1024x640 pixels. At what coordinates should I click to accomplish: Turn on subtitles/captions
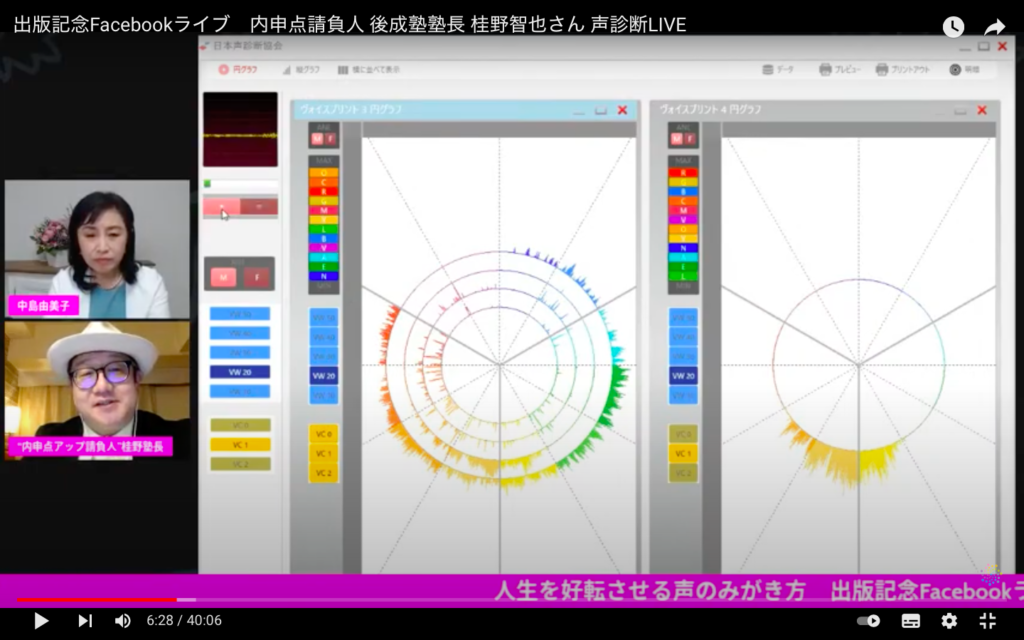point(910,620)
